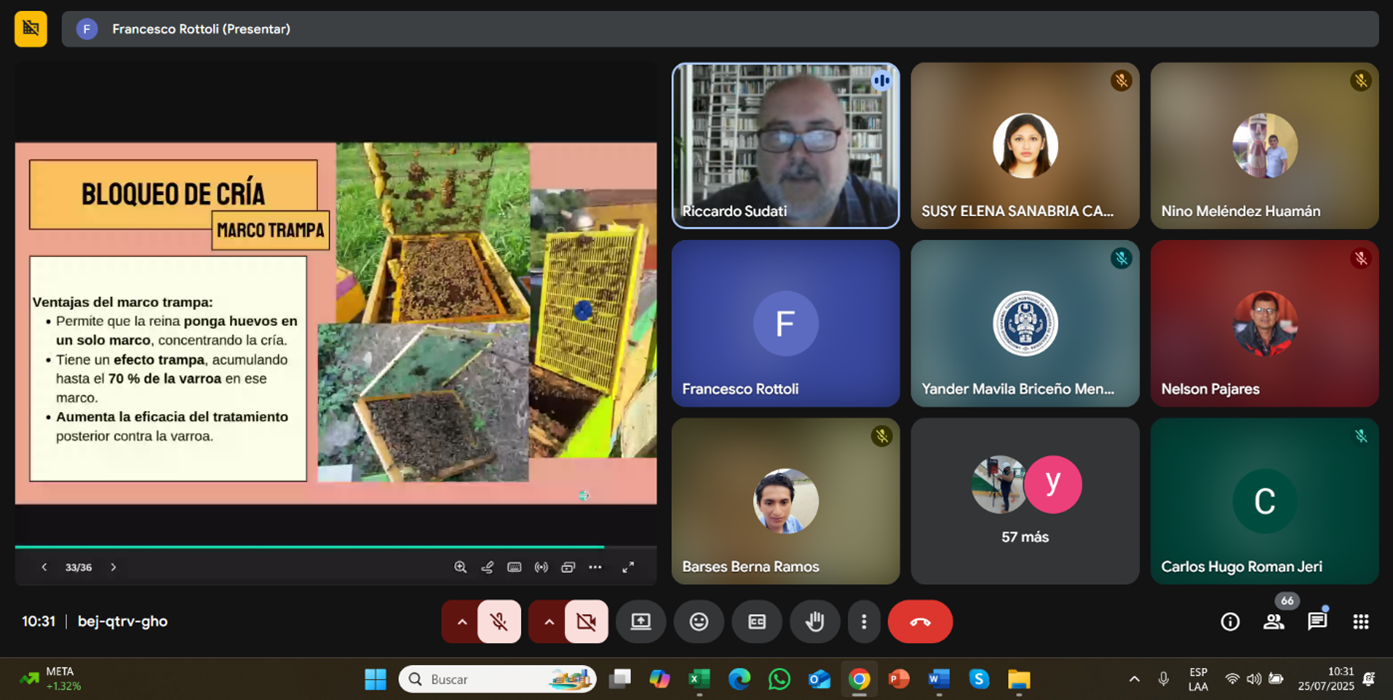
Task: Expand video settings arrow beside camera
Action: coord(548,622)
